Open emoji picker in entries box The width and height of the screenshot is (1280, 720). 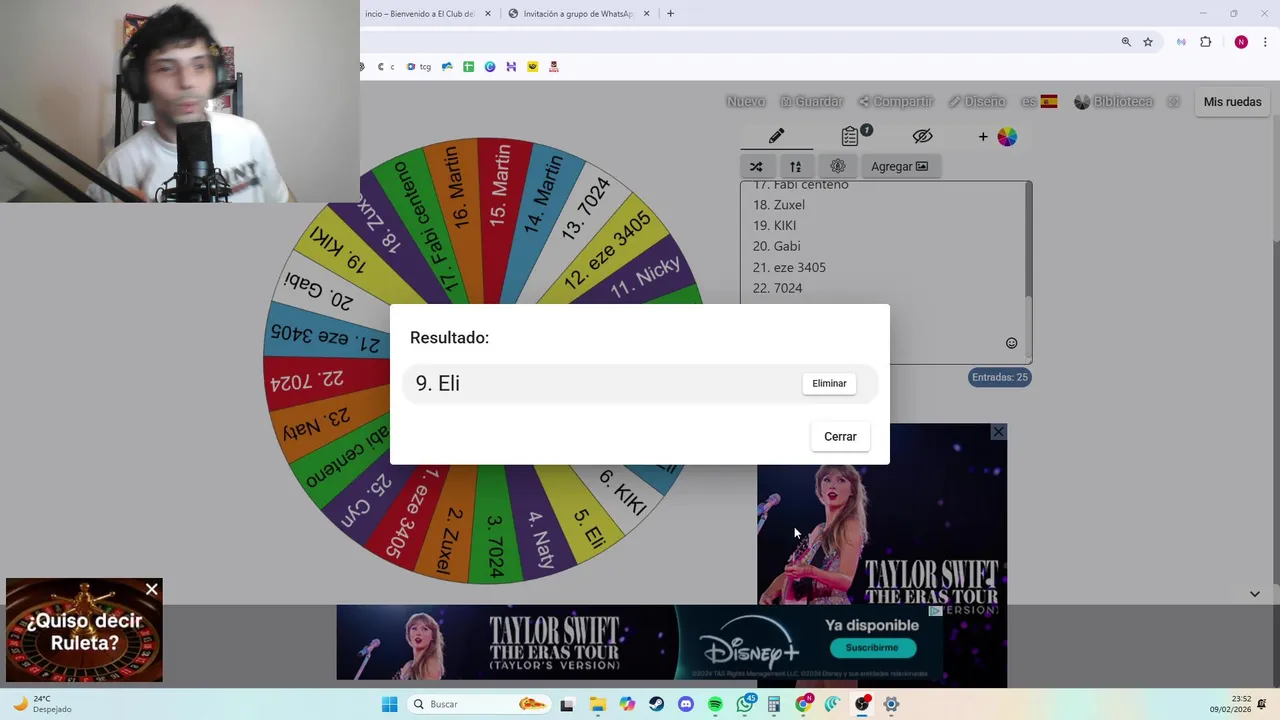(1011, 343)
